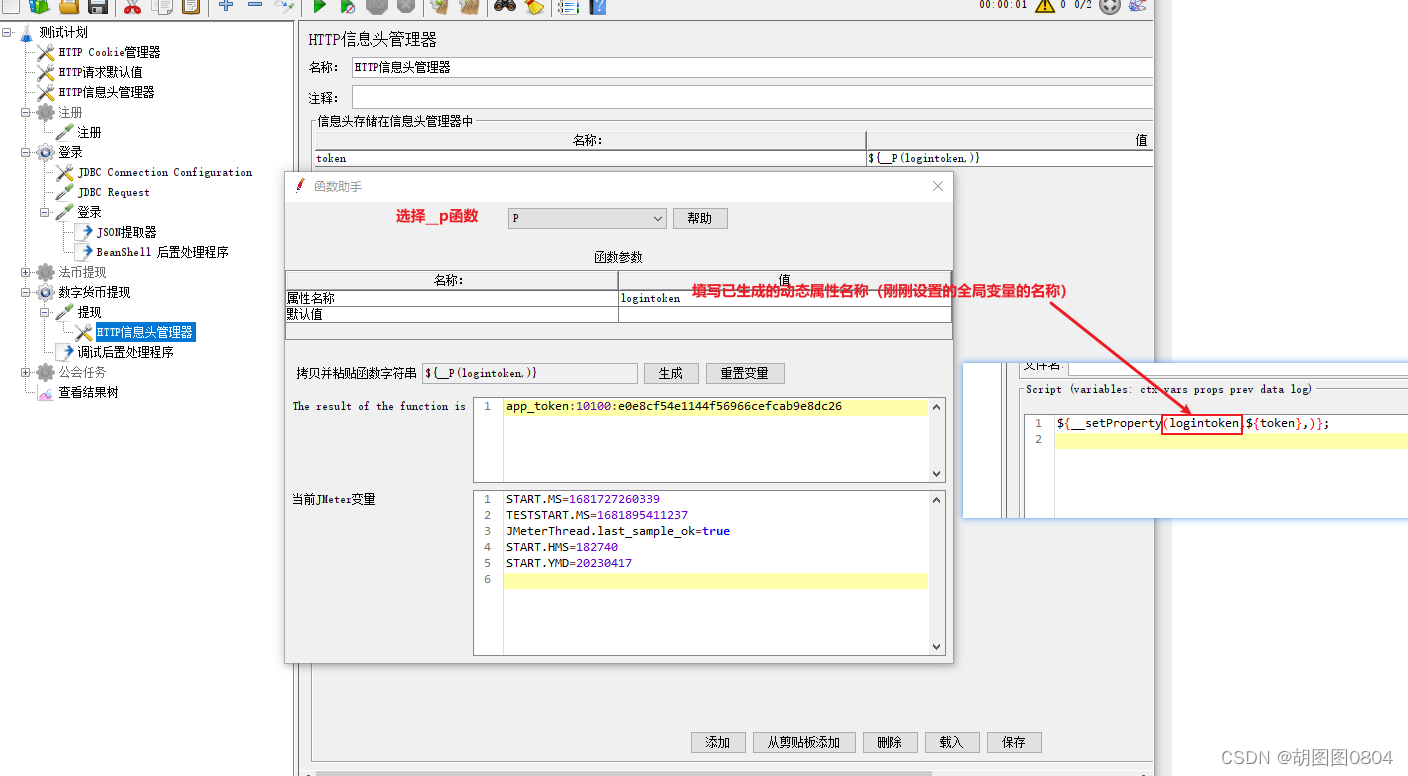Open the function selection combo box showing P
1408x776 pixels.
pyautogui.click(x=586, y=218)
